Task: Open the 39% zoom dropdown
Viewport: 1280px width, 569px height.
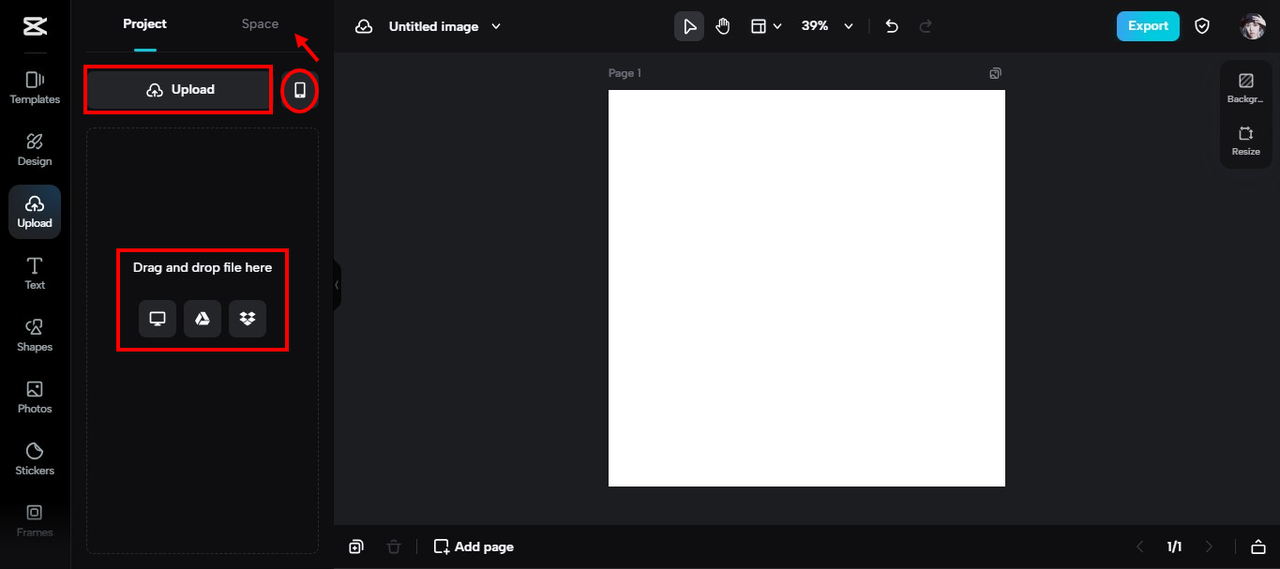Action: click(827, 26)
